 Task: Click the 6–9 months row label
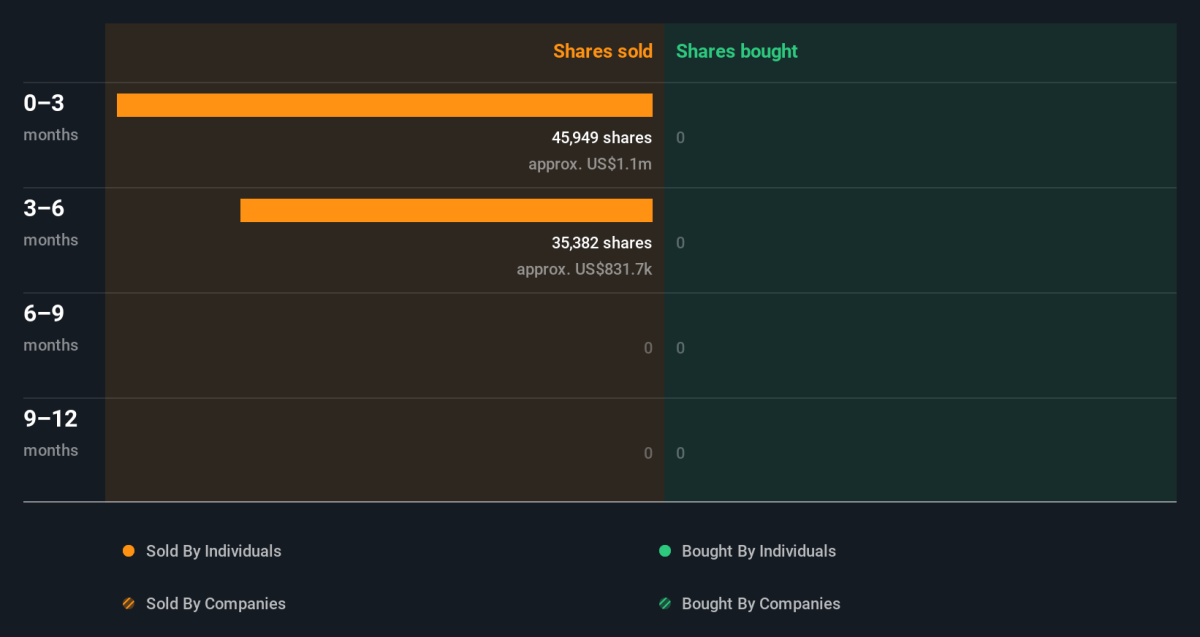(x=51, y=327)
